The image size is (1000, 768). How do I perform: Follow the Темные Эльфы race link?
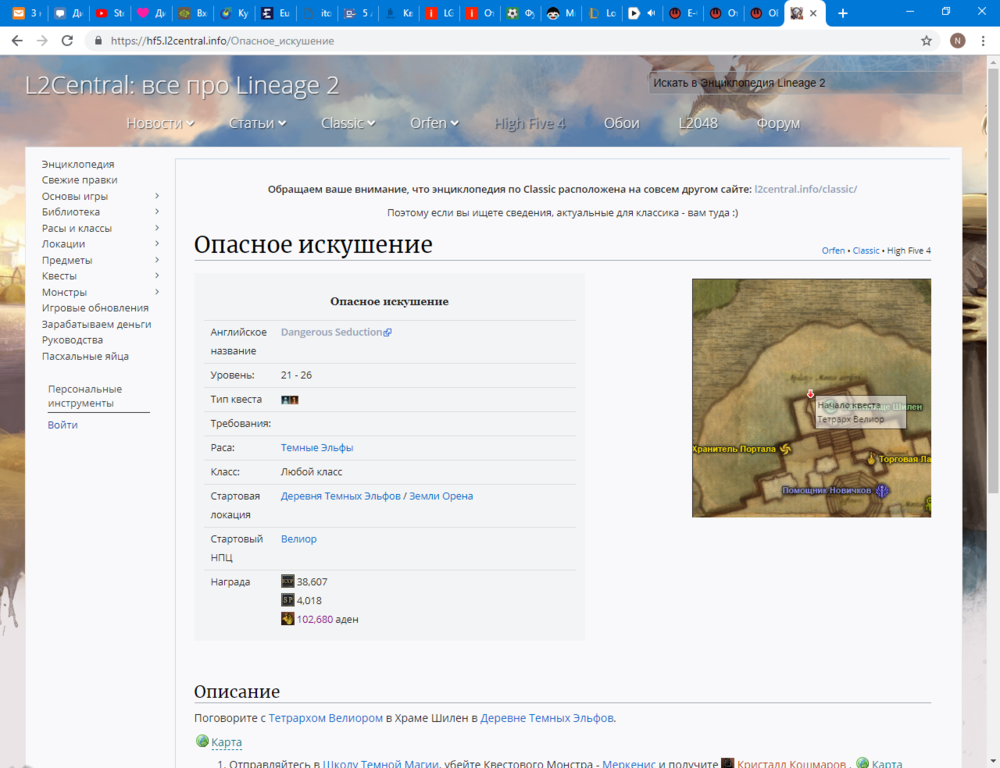317,448
